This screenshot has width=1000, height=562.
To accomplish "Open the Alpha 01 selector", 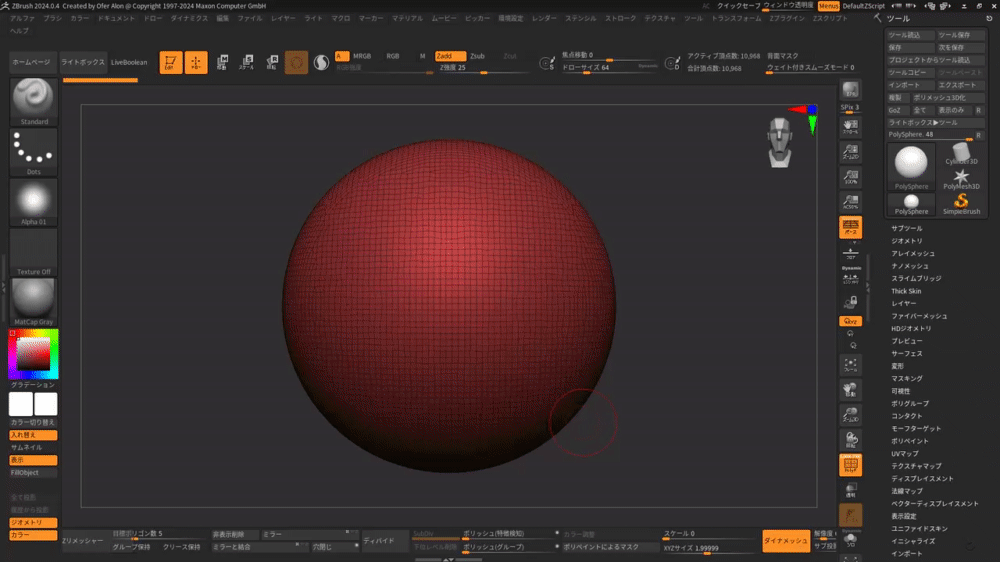I will (x=34, y=202).
